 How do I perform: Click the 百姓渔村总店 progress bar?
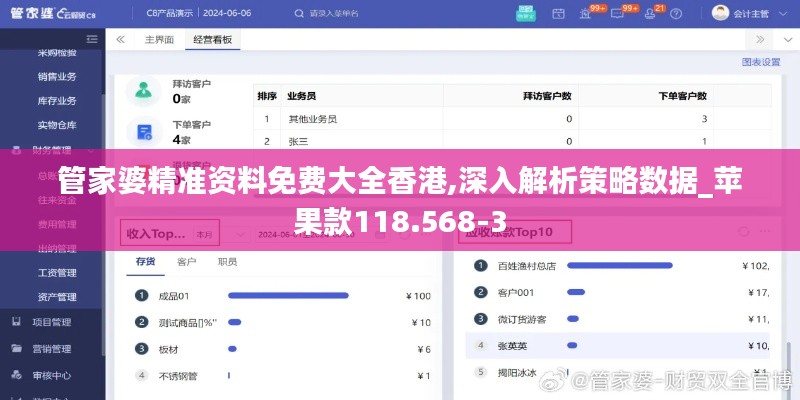pos(619,265)
